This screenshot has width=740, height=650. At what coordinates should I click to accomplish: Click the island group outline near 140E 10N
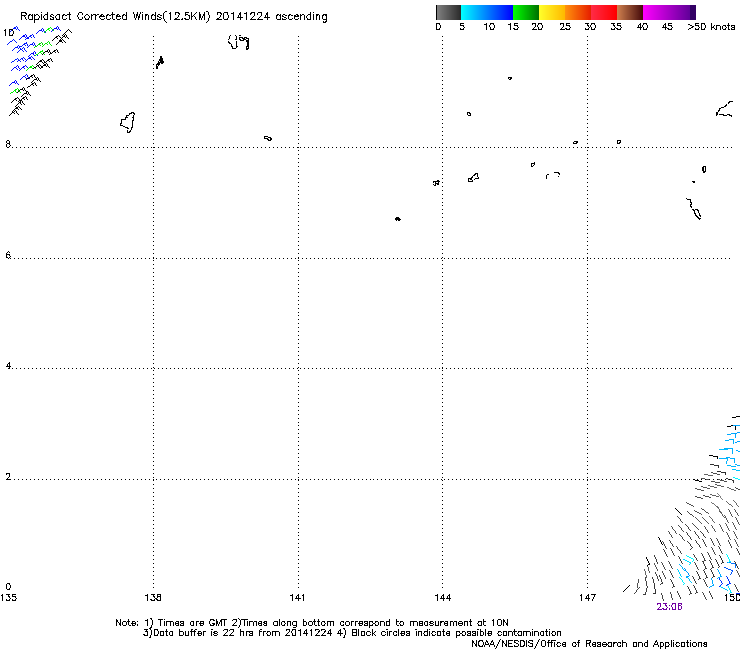pyautogui.click(x=238, y=42)
